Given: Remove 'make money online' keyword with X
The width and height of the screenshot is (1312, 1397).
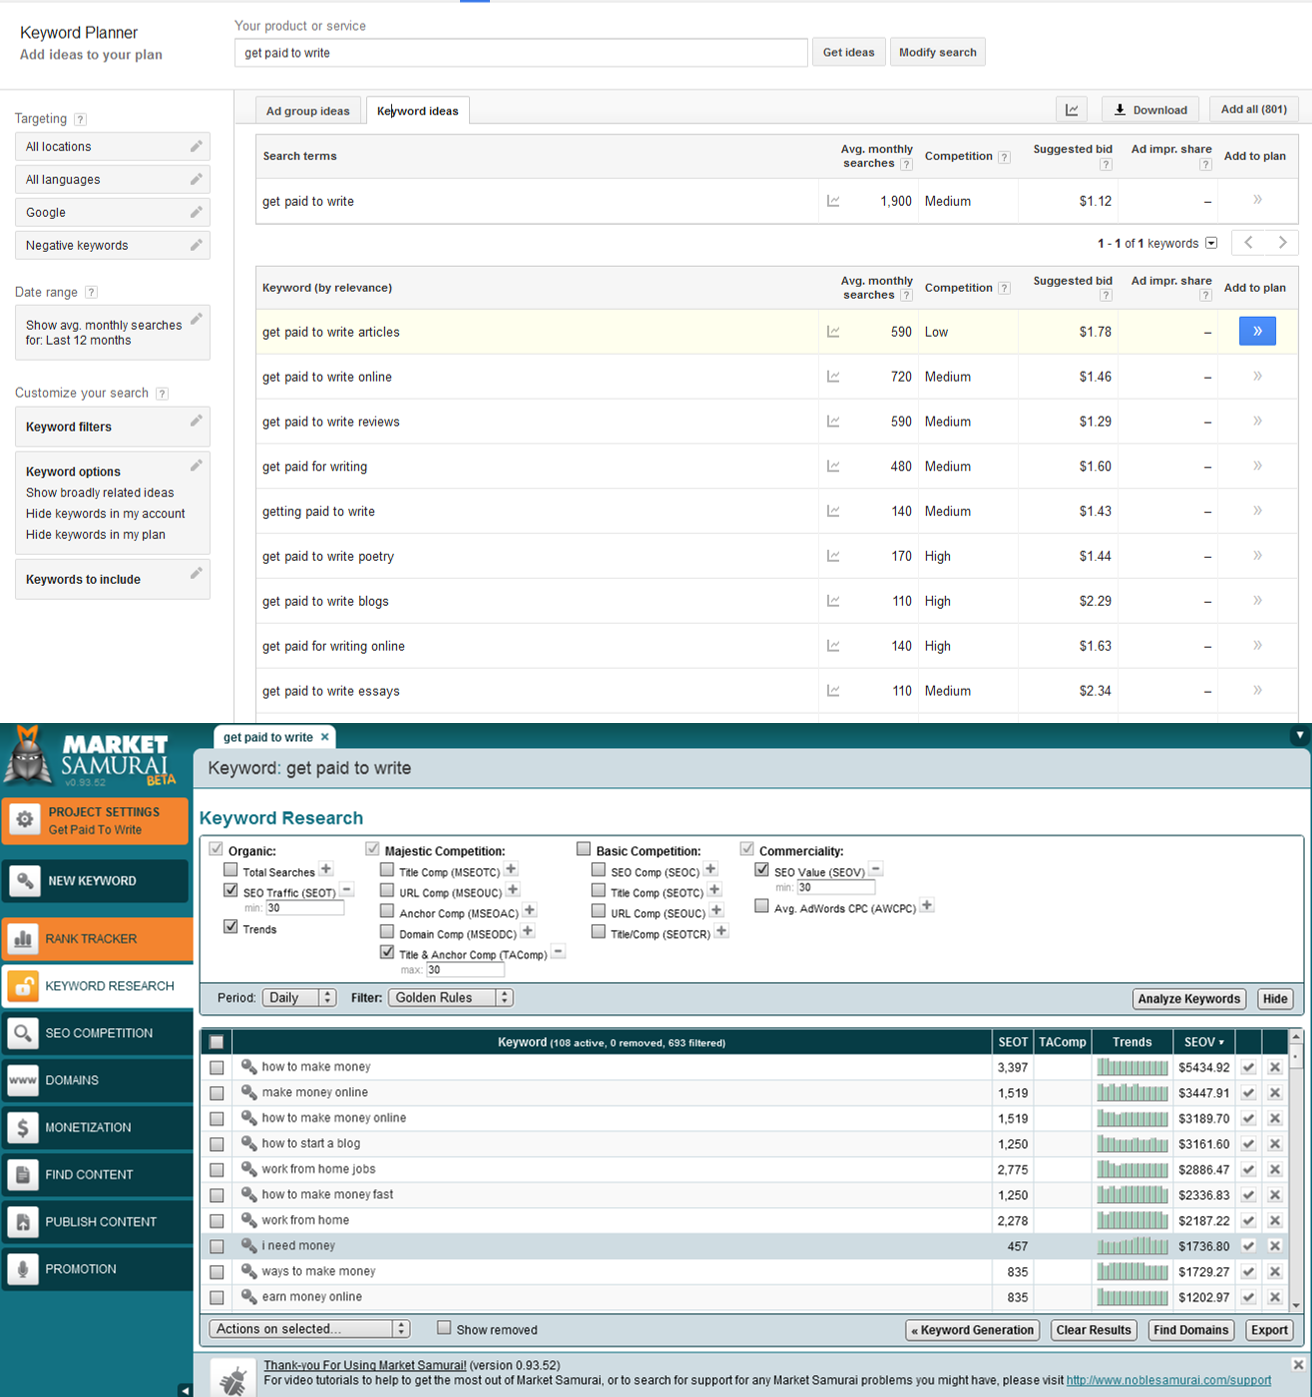Looking at the screenshot, I should click(x=1275, y=1093).
